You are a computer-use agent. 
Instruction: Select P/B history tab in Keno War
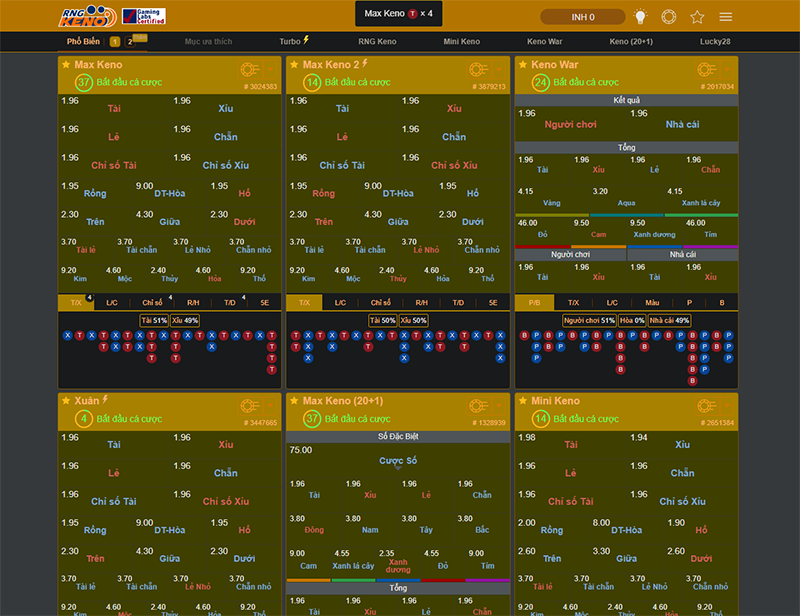point(534,303)
